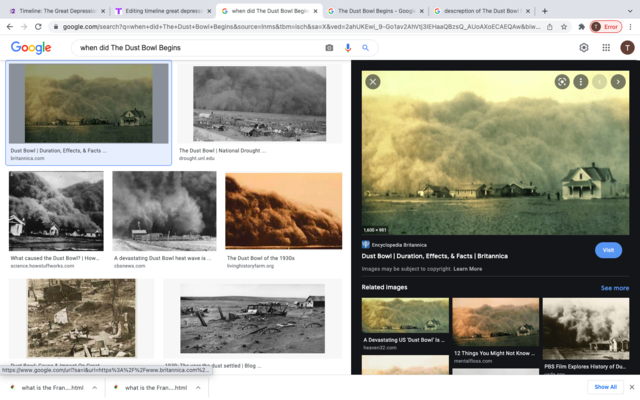
Task: Open related image PBS Film Explores History
Action: coord(586,329)
